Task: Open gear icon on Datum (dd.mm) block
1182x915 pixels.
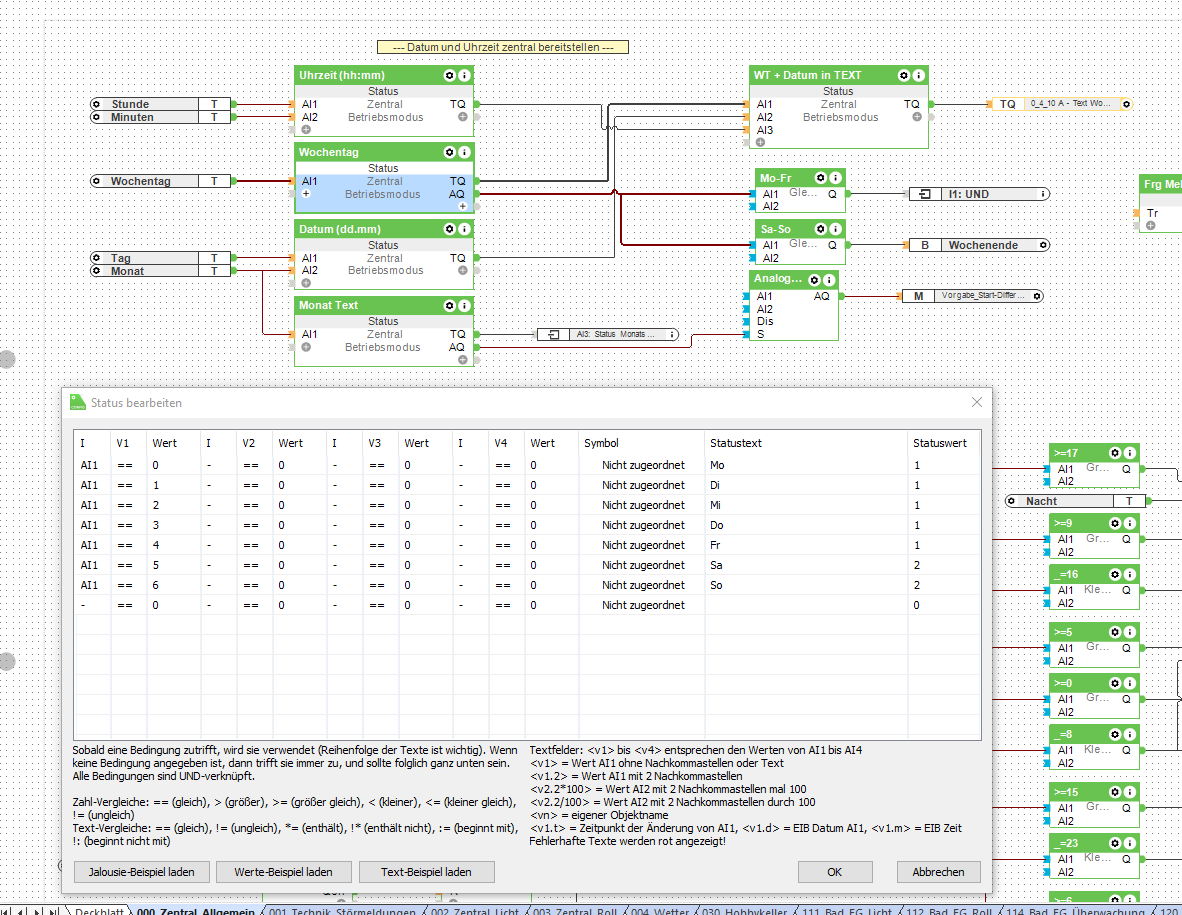Action: pos(450,229)
